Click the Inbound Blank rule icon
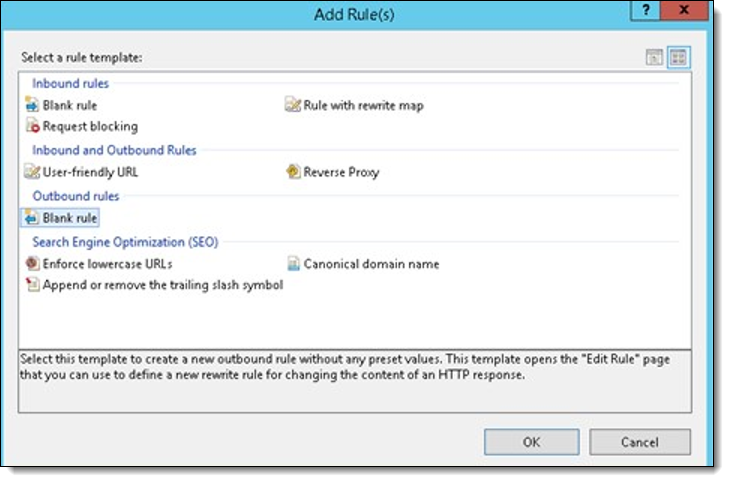Viewport: 729px width, 482px height. point(32,105)
